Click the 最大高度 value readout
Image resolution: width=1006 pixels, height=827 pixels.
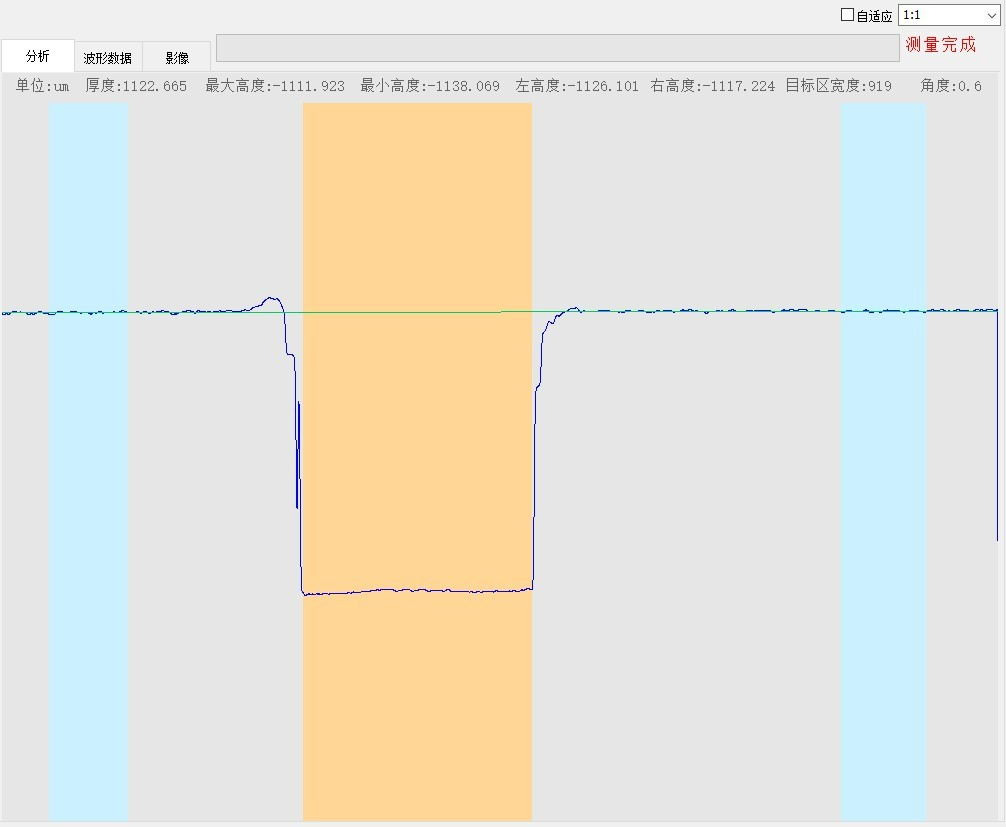(275, 86)
